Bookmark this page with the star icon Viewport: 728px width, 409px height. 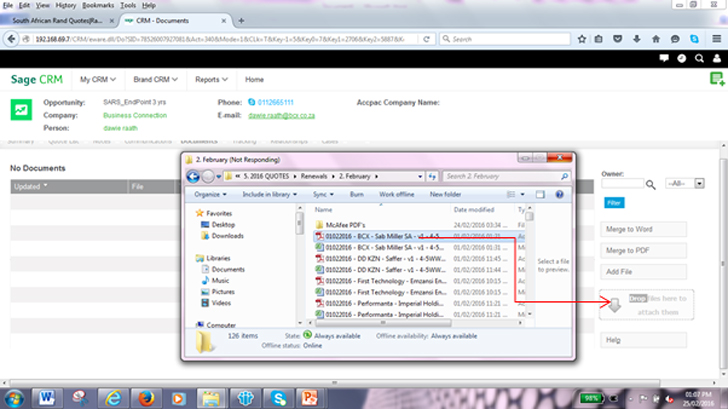[x=582, y=39]
